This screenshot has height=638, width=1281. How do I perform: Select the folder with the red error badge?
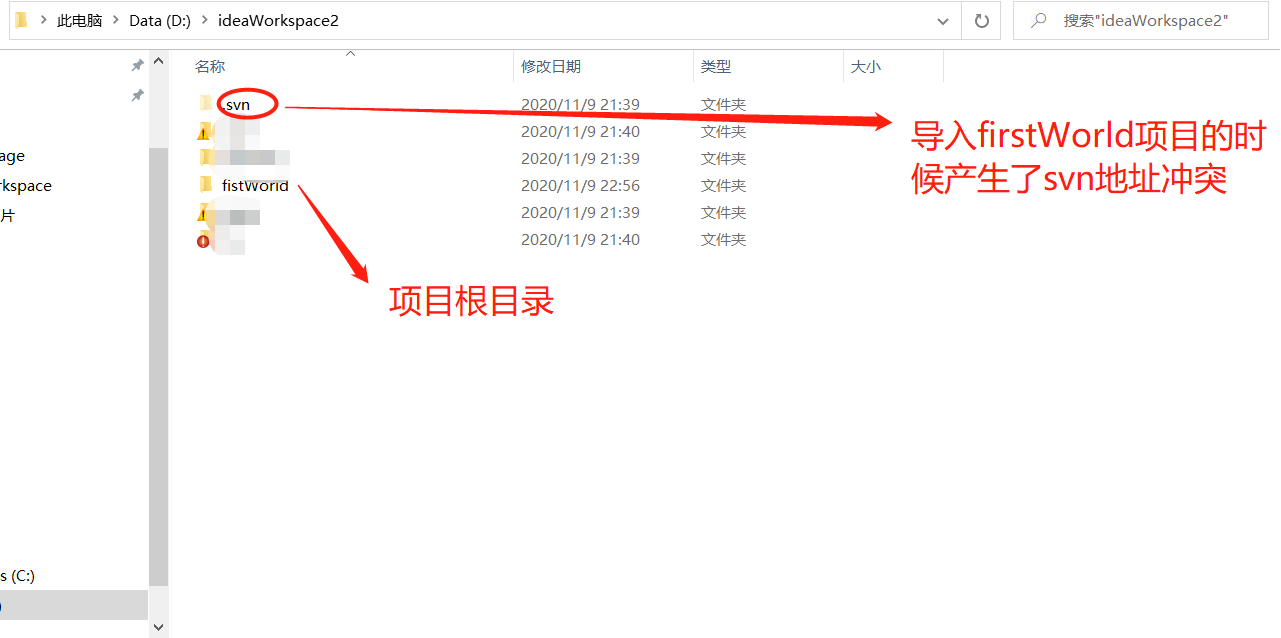(230, 239)
